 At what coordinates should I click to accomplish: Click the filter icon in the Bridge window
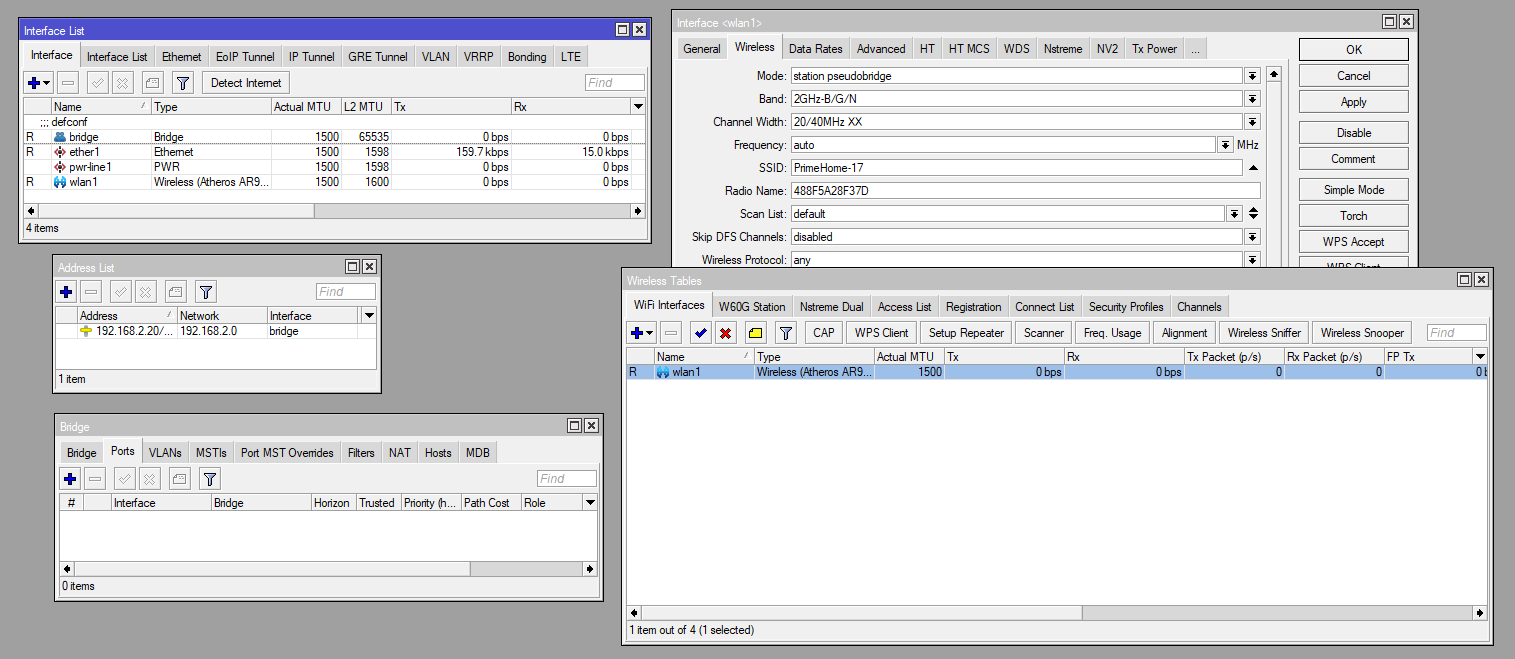pos(211,479)
